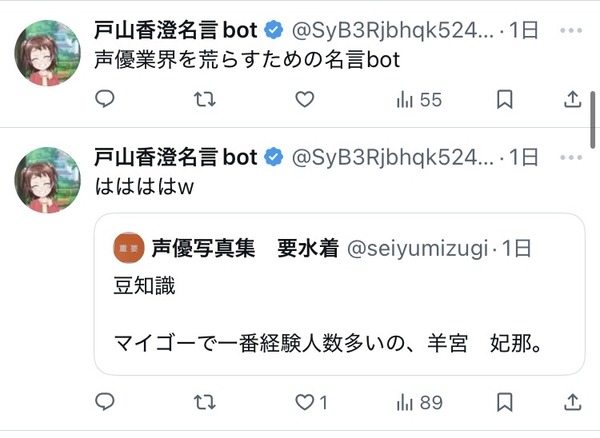Like the tweet with 1 like

[x=311, y=402]
